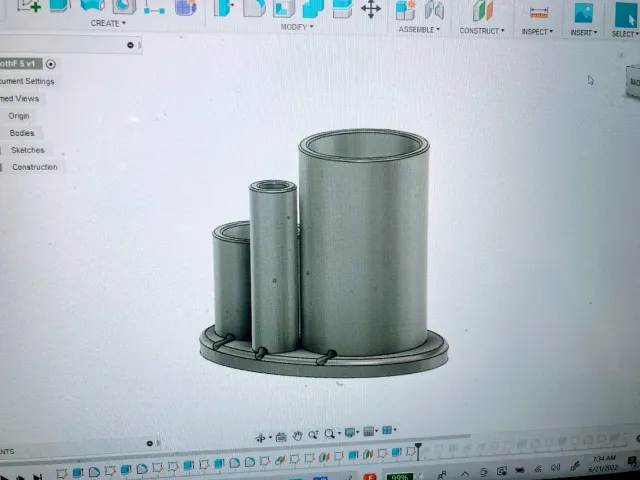Open Display Settings monitor icon

(x=350, y=432)
